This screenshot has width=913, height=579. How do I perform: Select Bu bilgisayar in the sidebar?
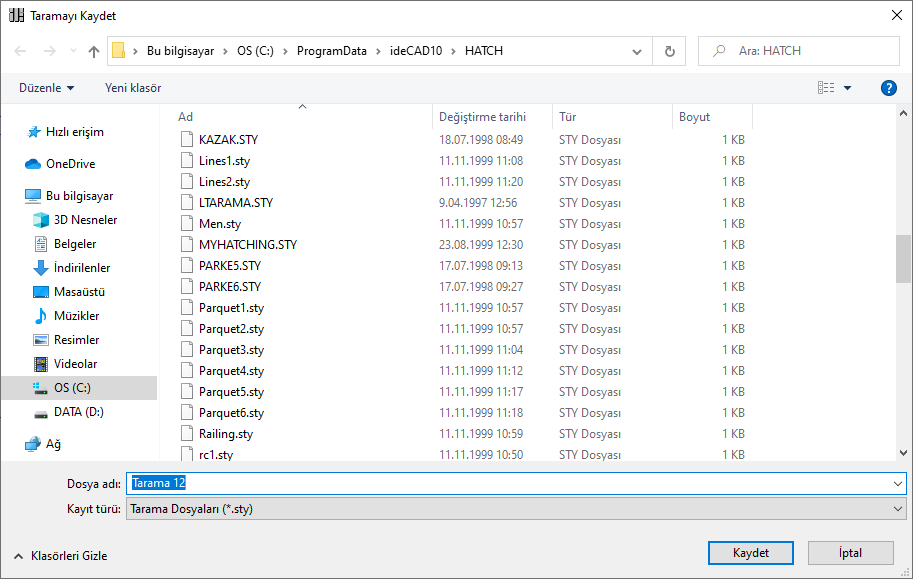coord(79,196)
